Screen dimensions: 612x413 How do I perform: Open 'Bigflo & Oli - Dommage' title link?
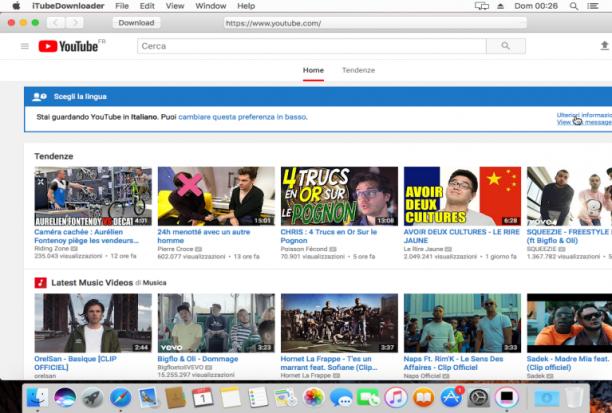pos(197,359)
